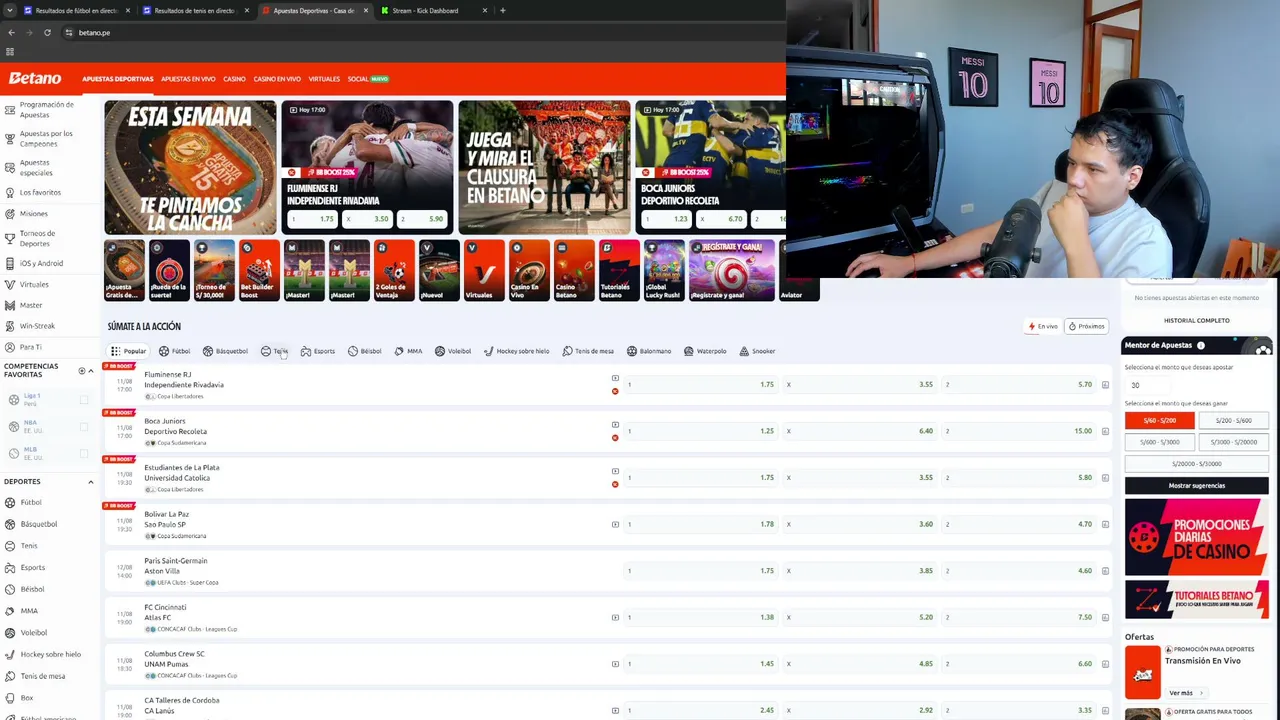The height and width of the screenshot is (720, 1280).
Task: Open Historial Completo link
Action: [x=1197, y=321]
